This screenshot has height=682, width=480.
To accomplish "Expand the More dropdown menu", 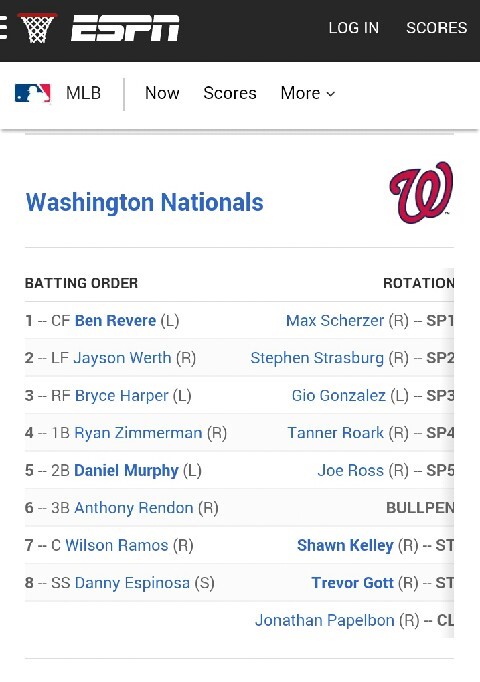I will 308,93.
